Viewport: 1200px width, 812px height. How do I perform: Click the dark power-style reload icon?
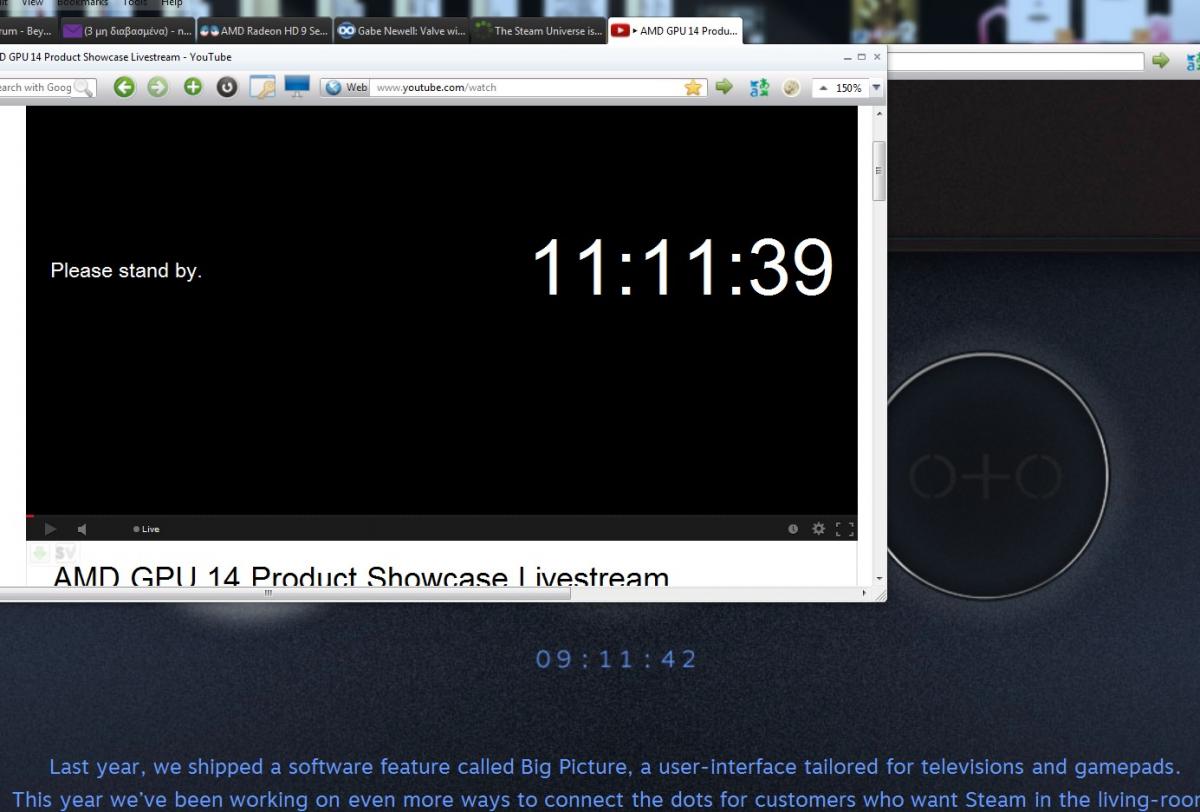(227, 87)
